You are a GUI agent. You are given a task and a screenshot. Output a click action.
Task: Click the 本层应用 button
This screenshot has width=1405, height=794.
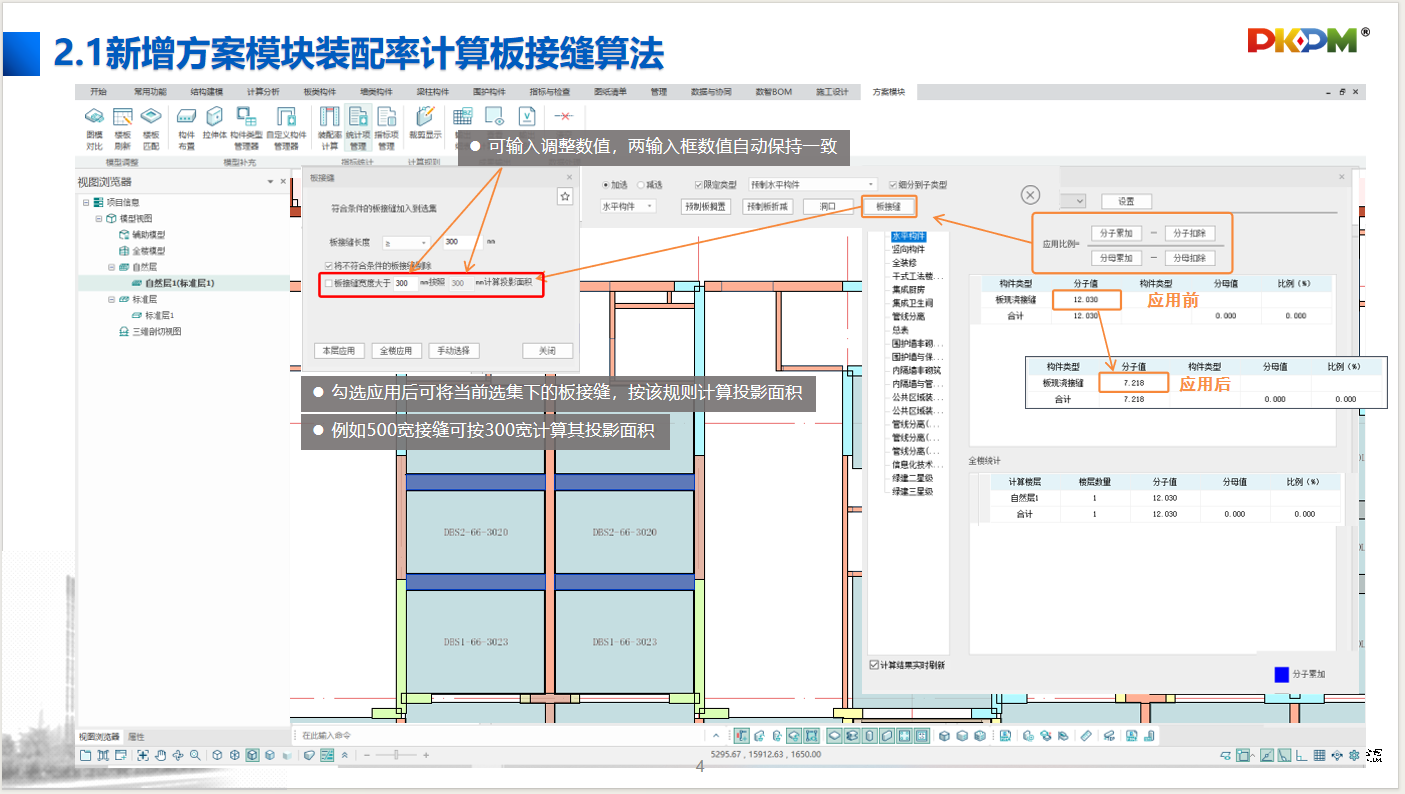point(337,351)
